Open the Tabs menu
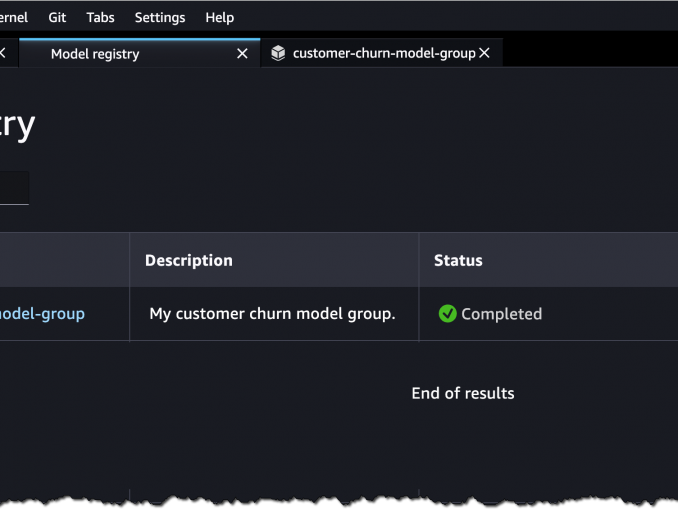The width and height of the screenshot is (678, 509). click(100, 17)
